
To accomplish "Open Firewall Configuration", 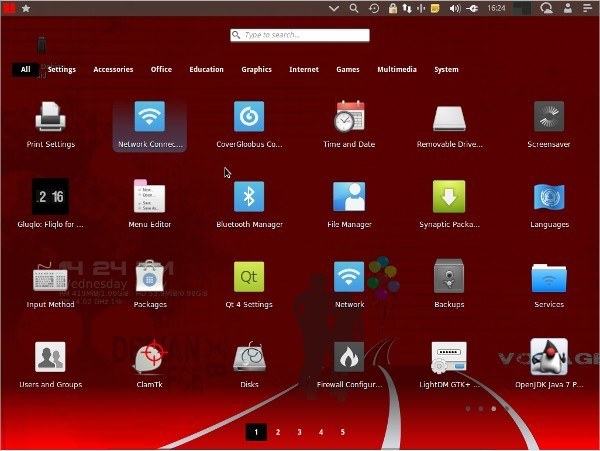I will pos(349,357).
